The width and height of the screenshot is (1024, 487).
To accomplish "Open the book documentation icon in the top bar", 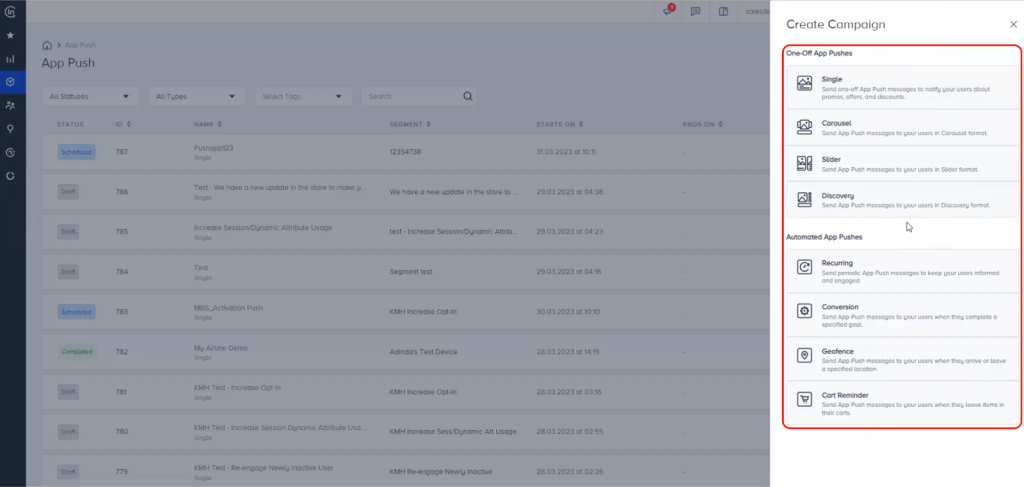I will tap(723, 11).
